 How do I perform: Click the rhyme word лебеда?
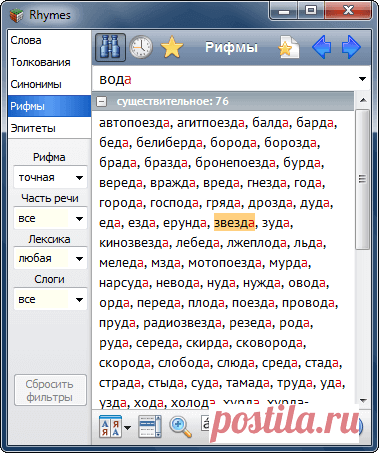click(198, 243)
